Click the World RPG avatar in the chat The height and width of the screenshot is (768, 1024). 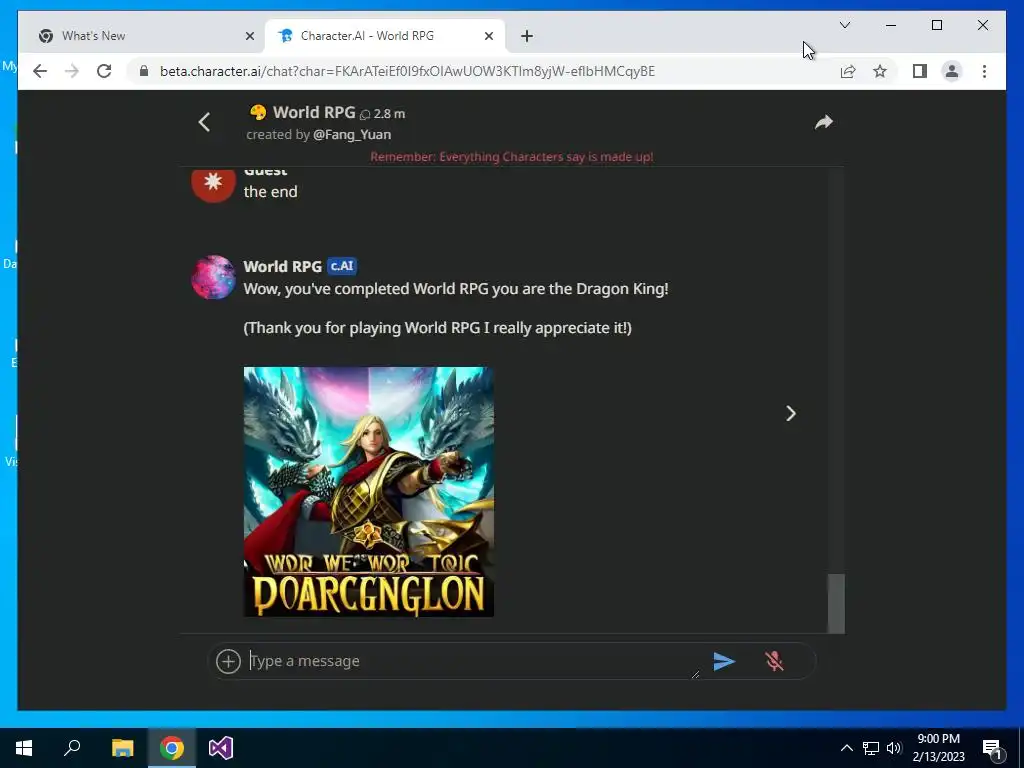coord(213,277)
